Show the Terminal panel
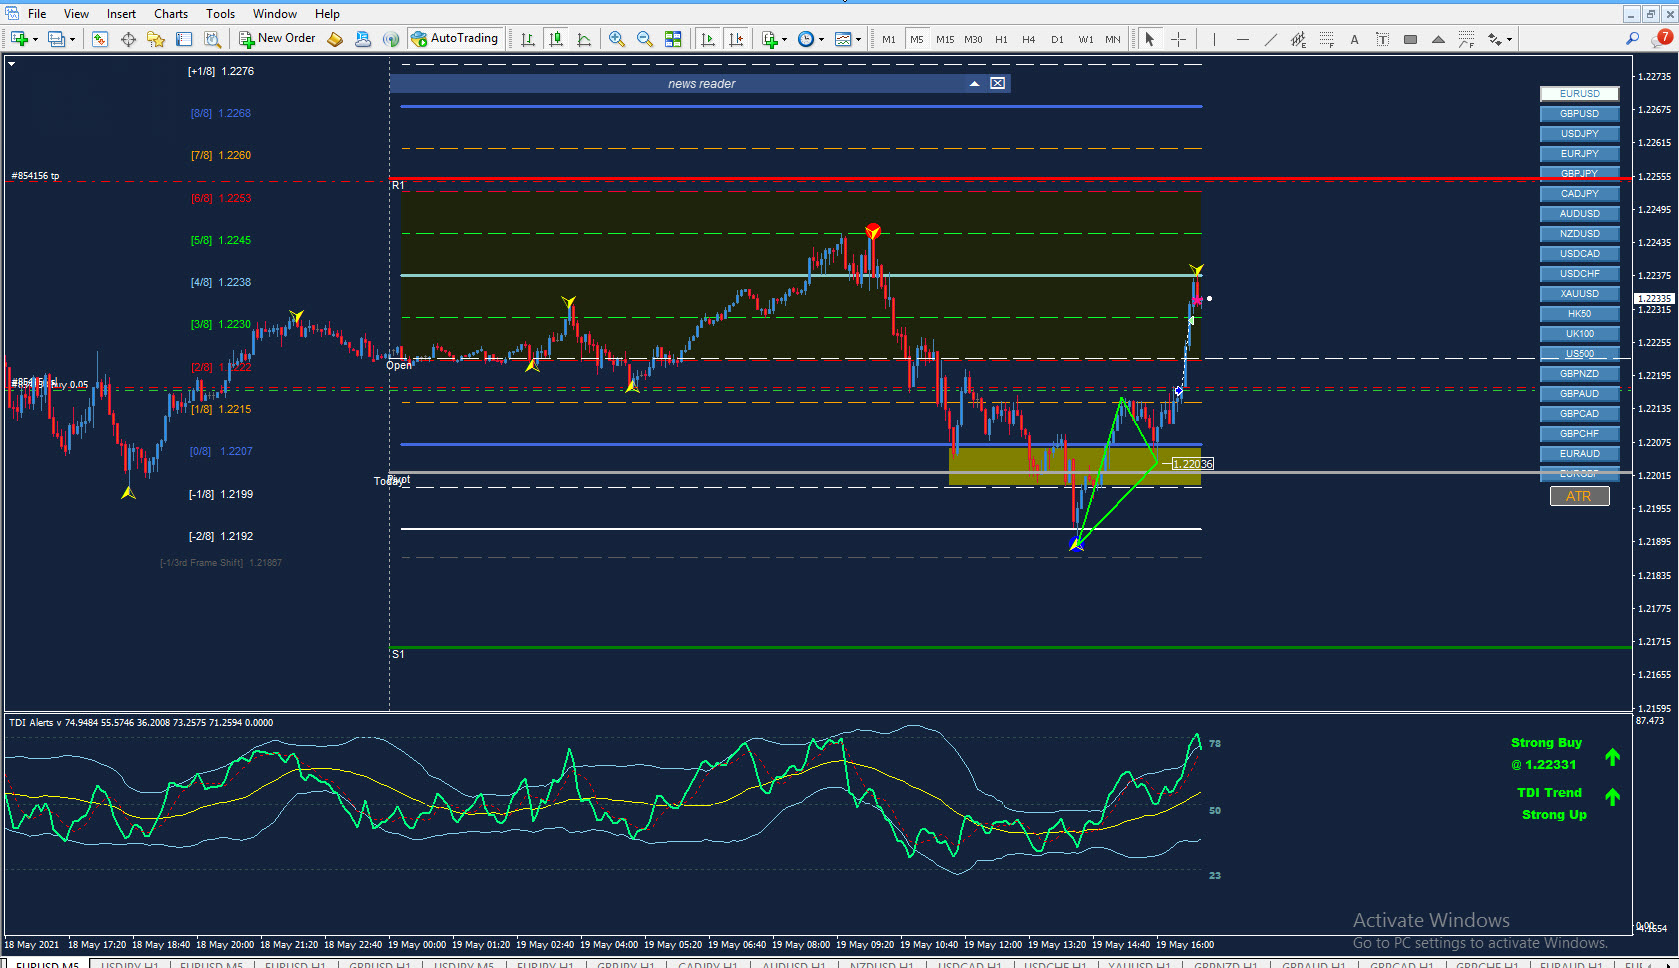Screen dimensions: 1679x968 pos(184,39)
